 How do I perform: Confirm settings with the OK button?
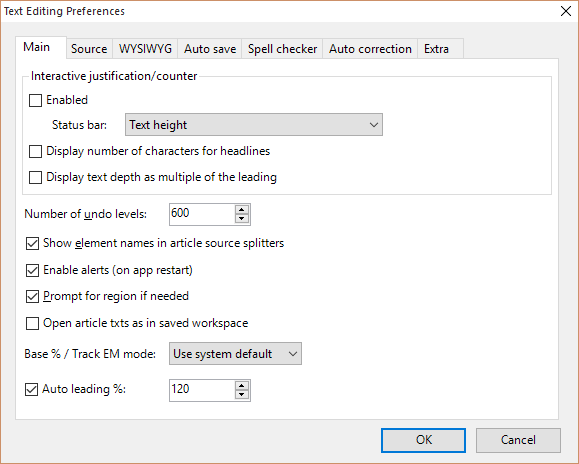[424, 440]
